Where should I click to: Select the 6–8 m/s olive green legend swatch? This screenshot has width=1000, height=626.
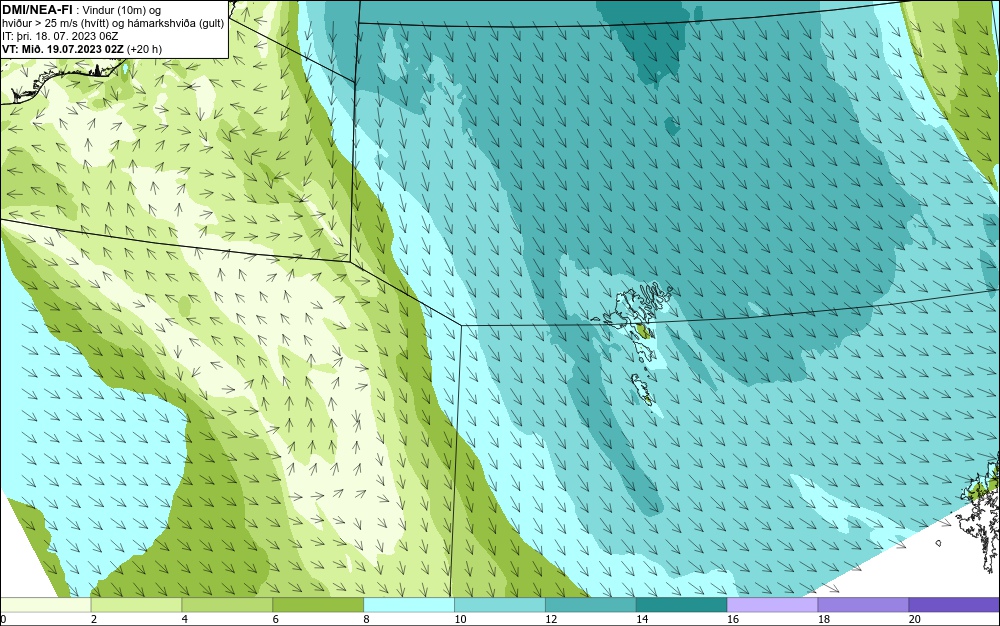coord(318,605)
